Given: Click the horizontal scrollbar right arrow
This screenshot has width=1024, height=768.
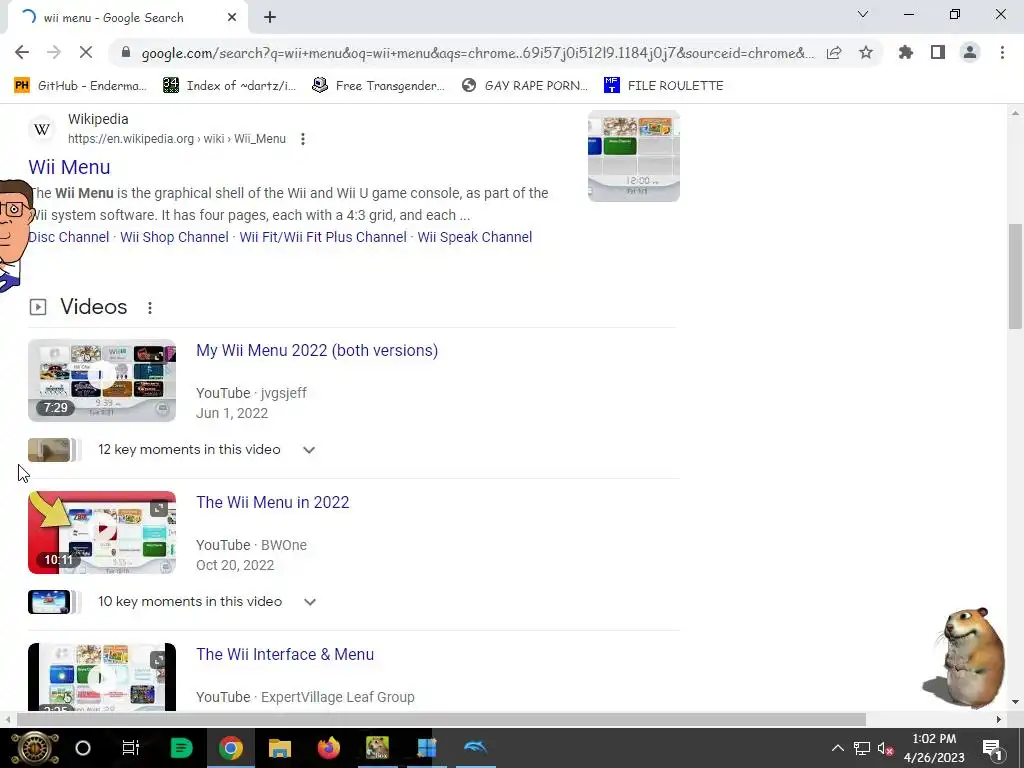Looking at the screenshot, I should (999, 719).
